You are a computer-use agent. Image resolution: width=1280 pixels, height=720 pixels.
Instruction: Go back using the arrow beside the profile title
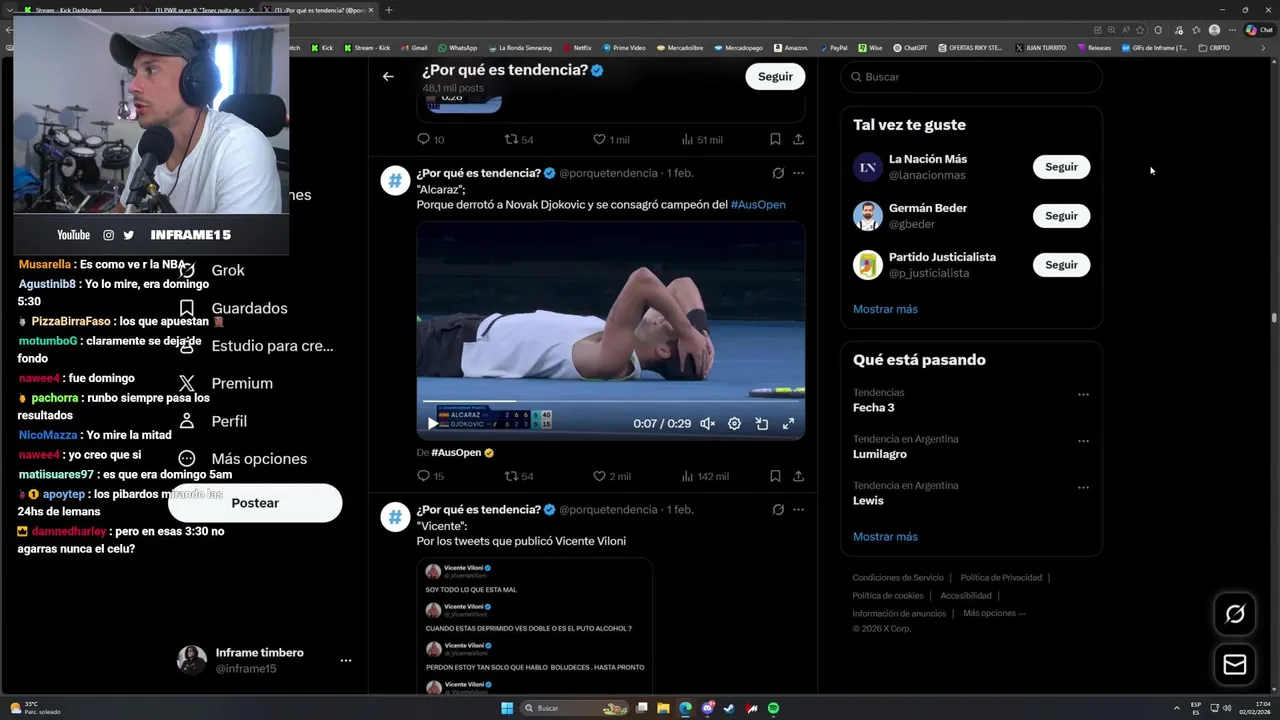(388, 76)
